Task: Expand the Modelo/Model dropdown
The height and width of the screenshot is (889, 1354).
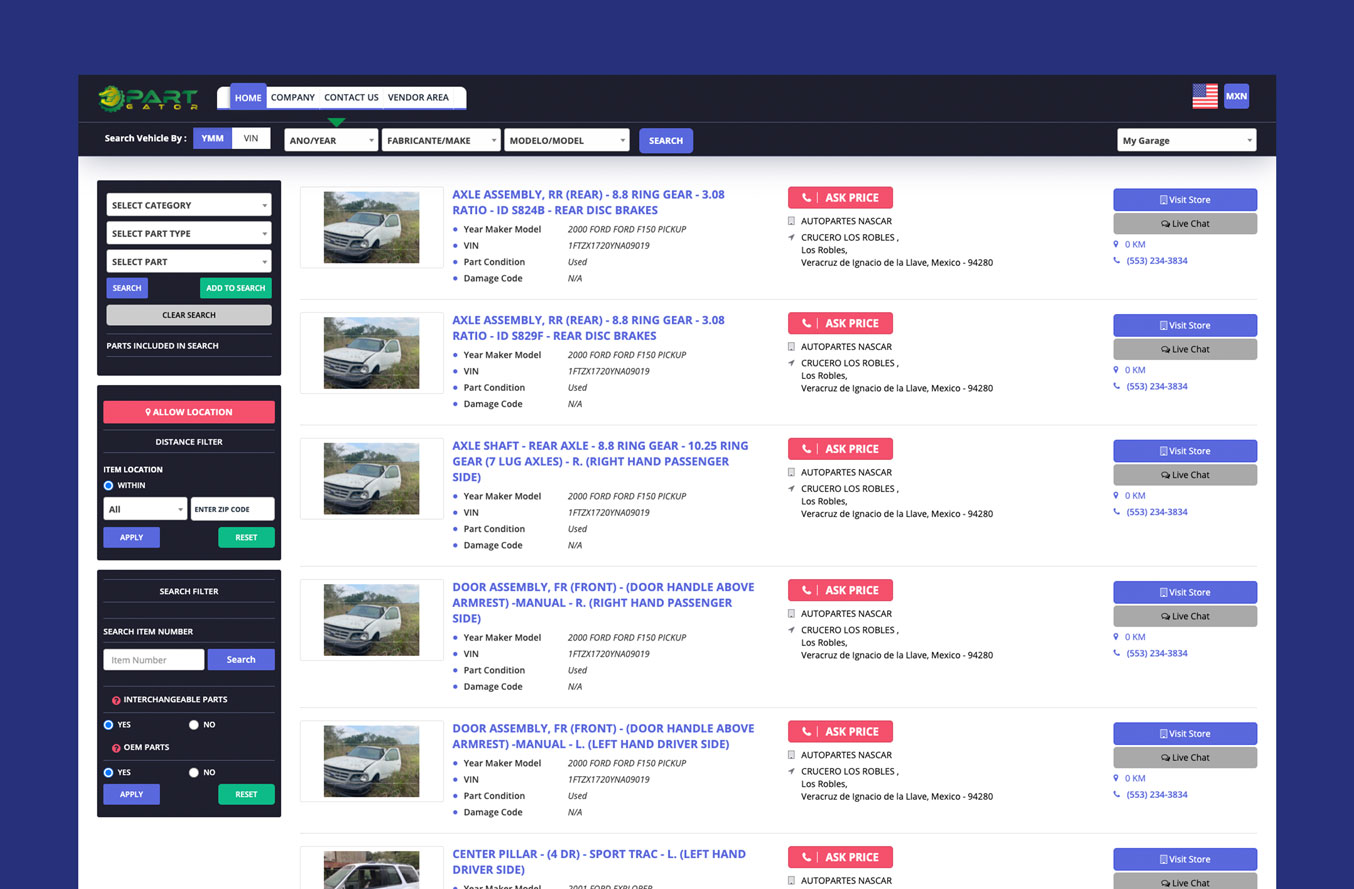Action: (x=567, y=140)
